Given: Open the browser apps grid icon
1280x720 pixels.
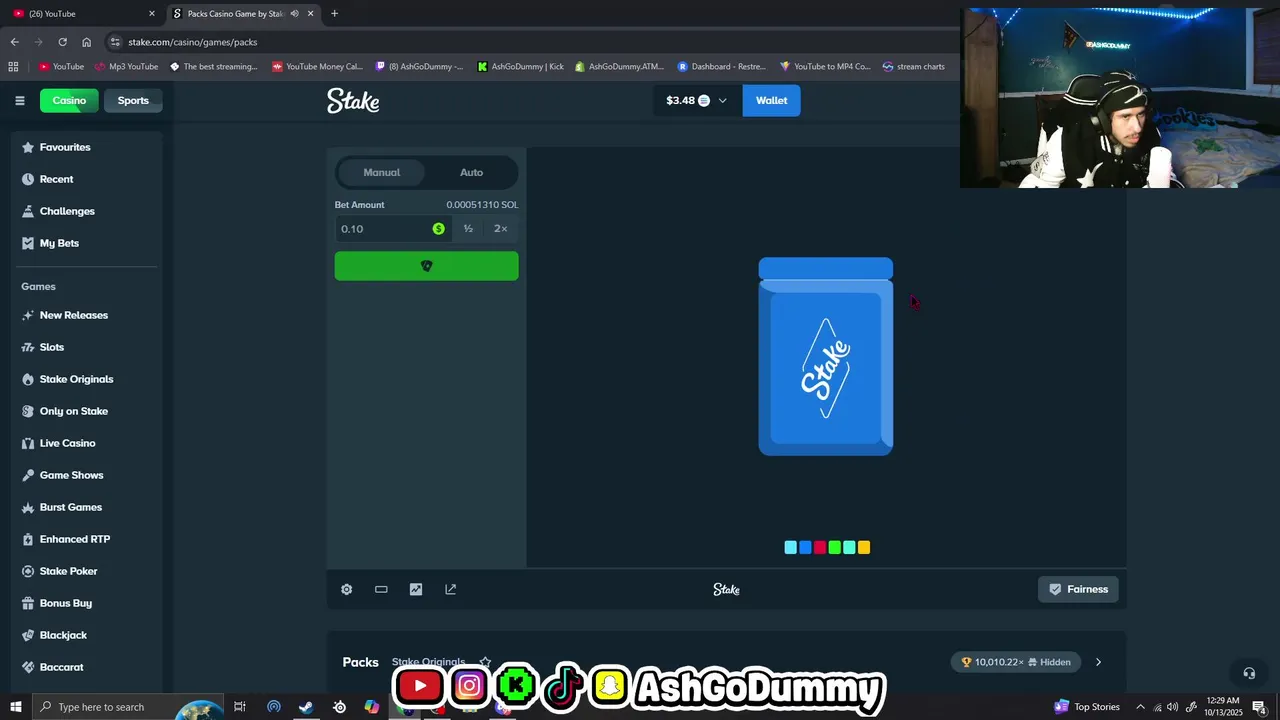Looking at the screenshot, I should (13, 67).
